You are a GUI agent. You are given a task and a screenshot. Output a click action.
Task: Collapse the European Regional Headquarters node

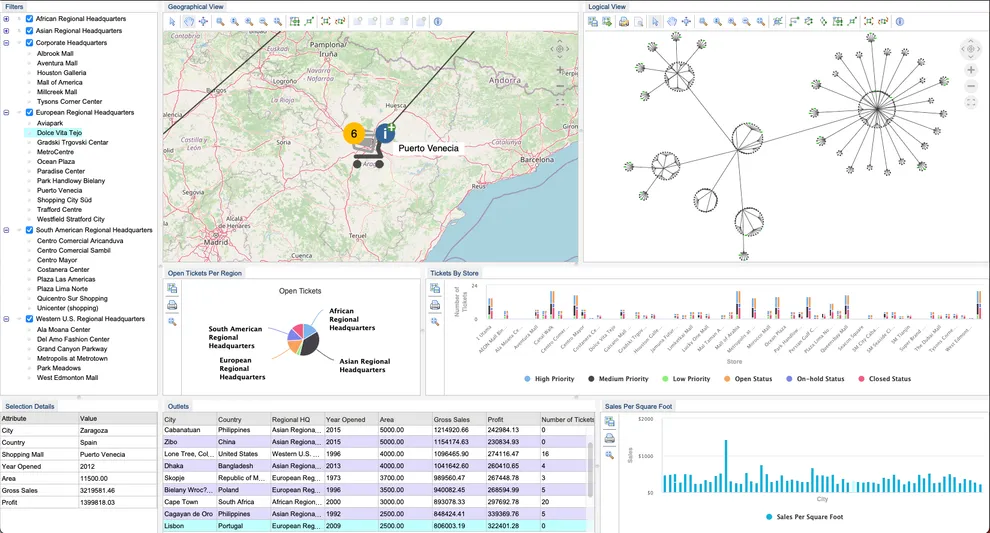[x=7, y=113]
